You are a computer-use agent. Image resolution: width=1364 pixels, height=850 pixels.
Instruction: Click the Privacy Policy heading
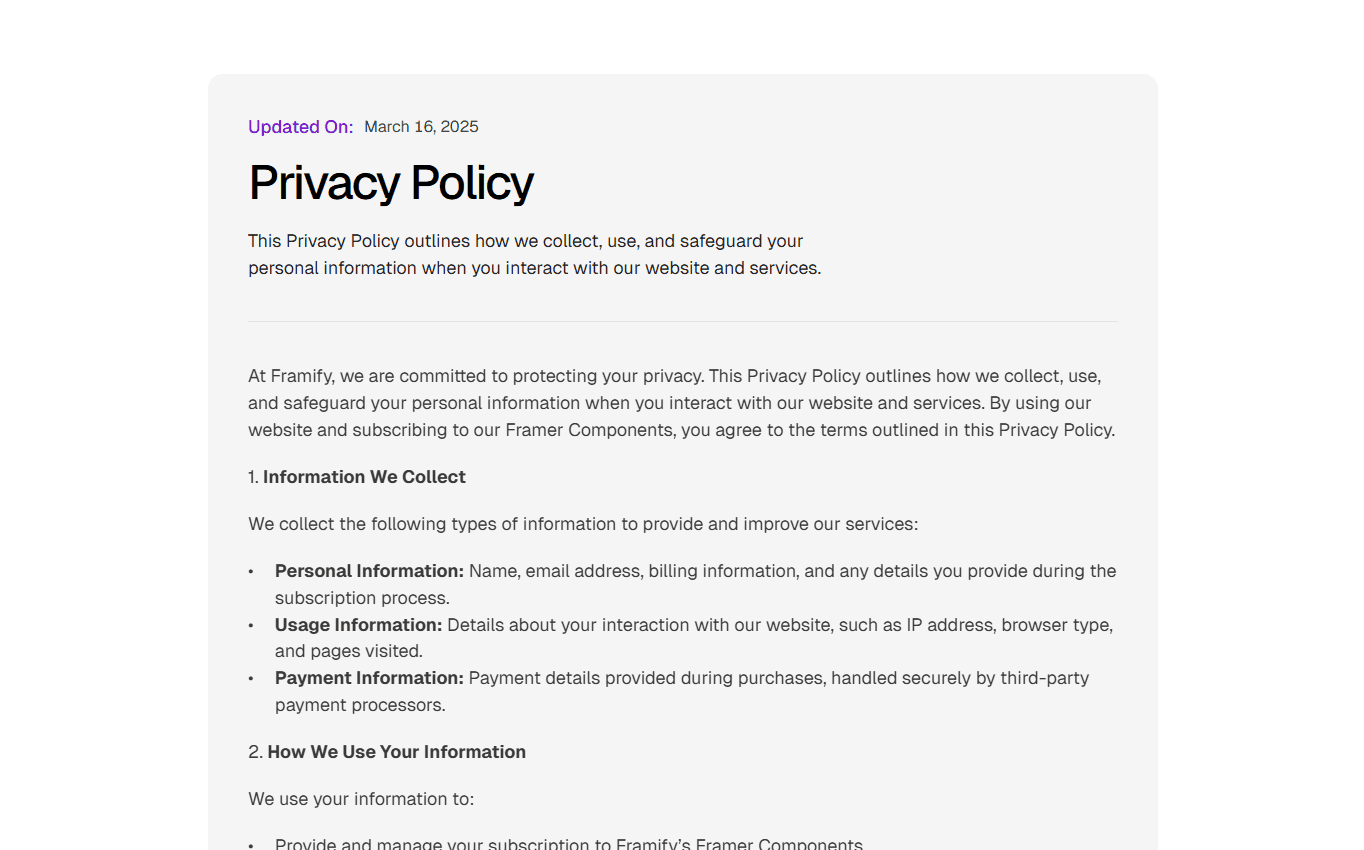391,183
